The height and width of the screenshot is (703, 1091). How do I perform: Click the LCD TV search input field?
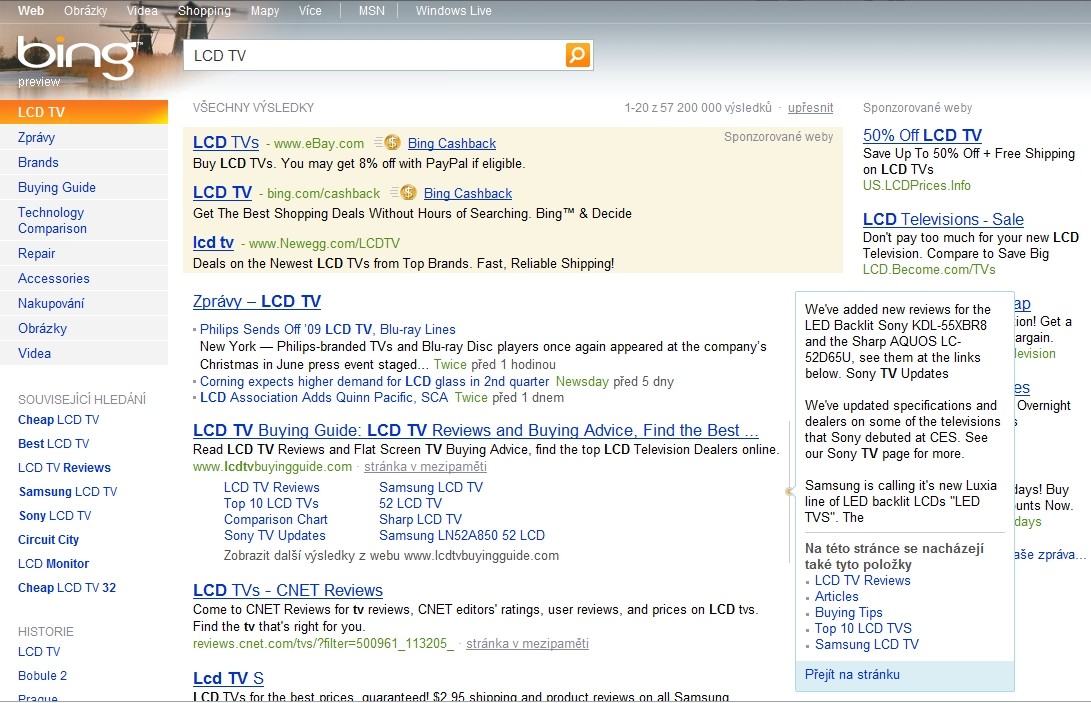375,55
